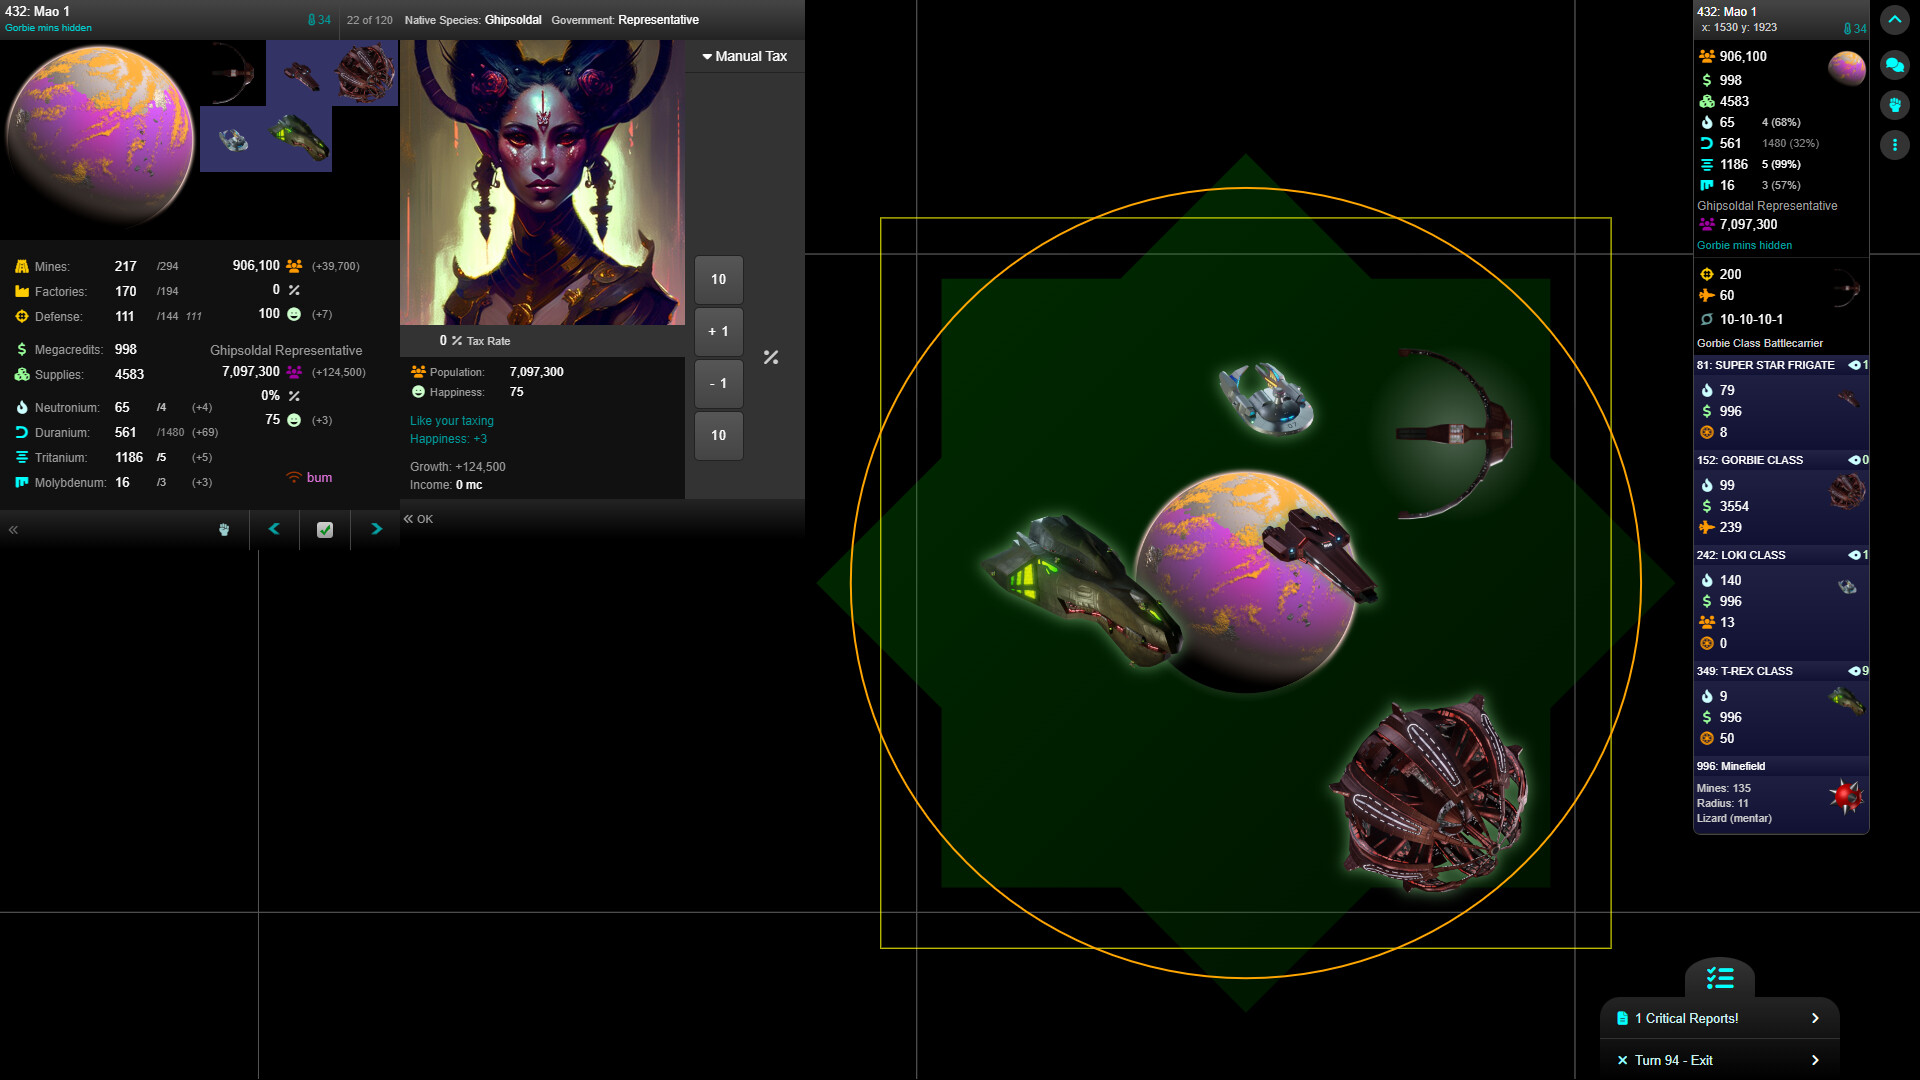Click the raised fist icon on the right edge

[1895, 105]
